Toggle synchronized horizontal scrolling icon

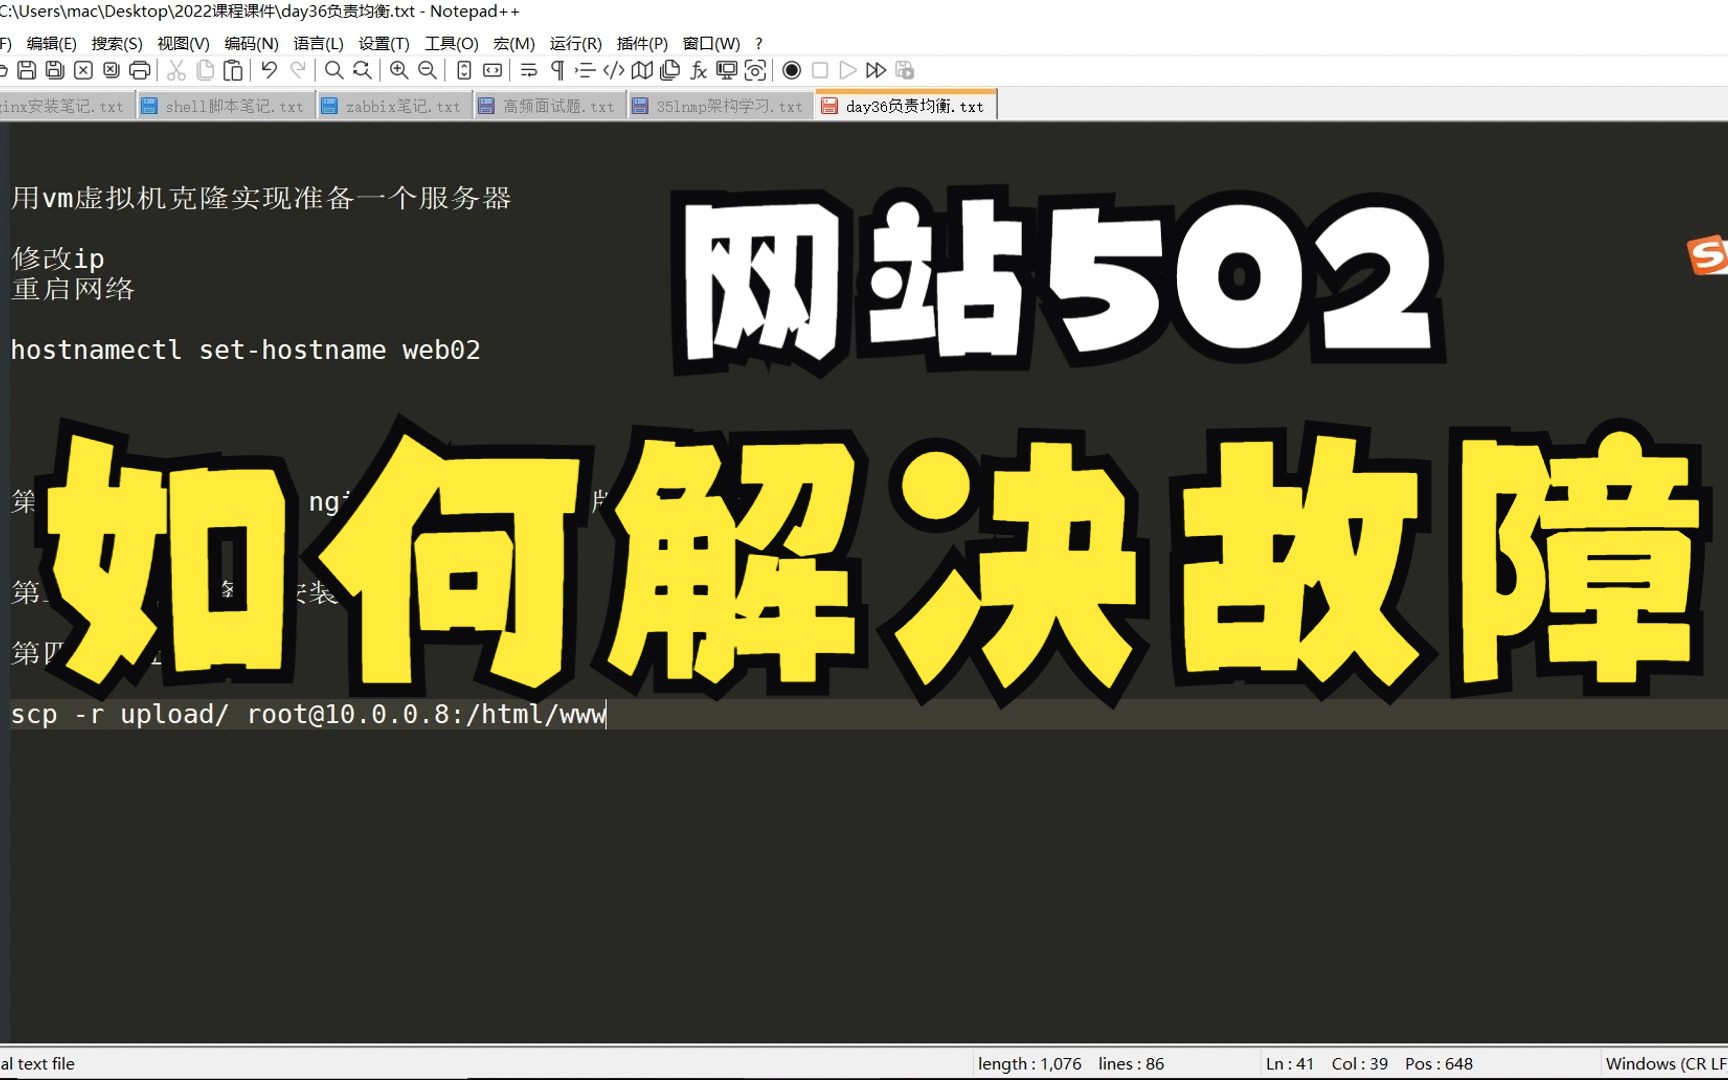tap(492, 70)
